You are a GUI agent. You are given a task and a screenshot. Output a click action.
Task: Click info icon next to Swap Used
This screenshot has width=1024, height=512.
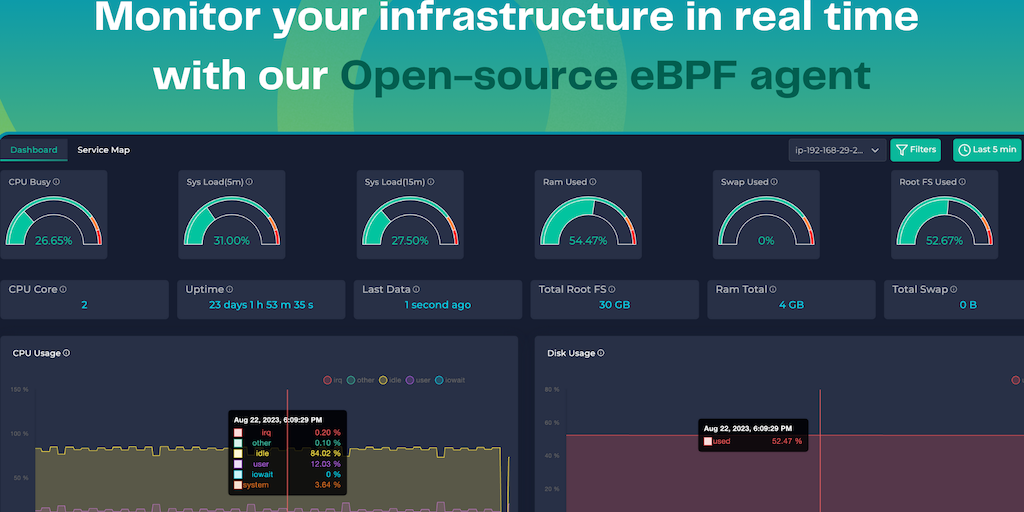tap(774, 182)
